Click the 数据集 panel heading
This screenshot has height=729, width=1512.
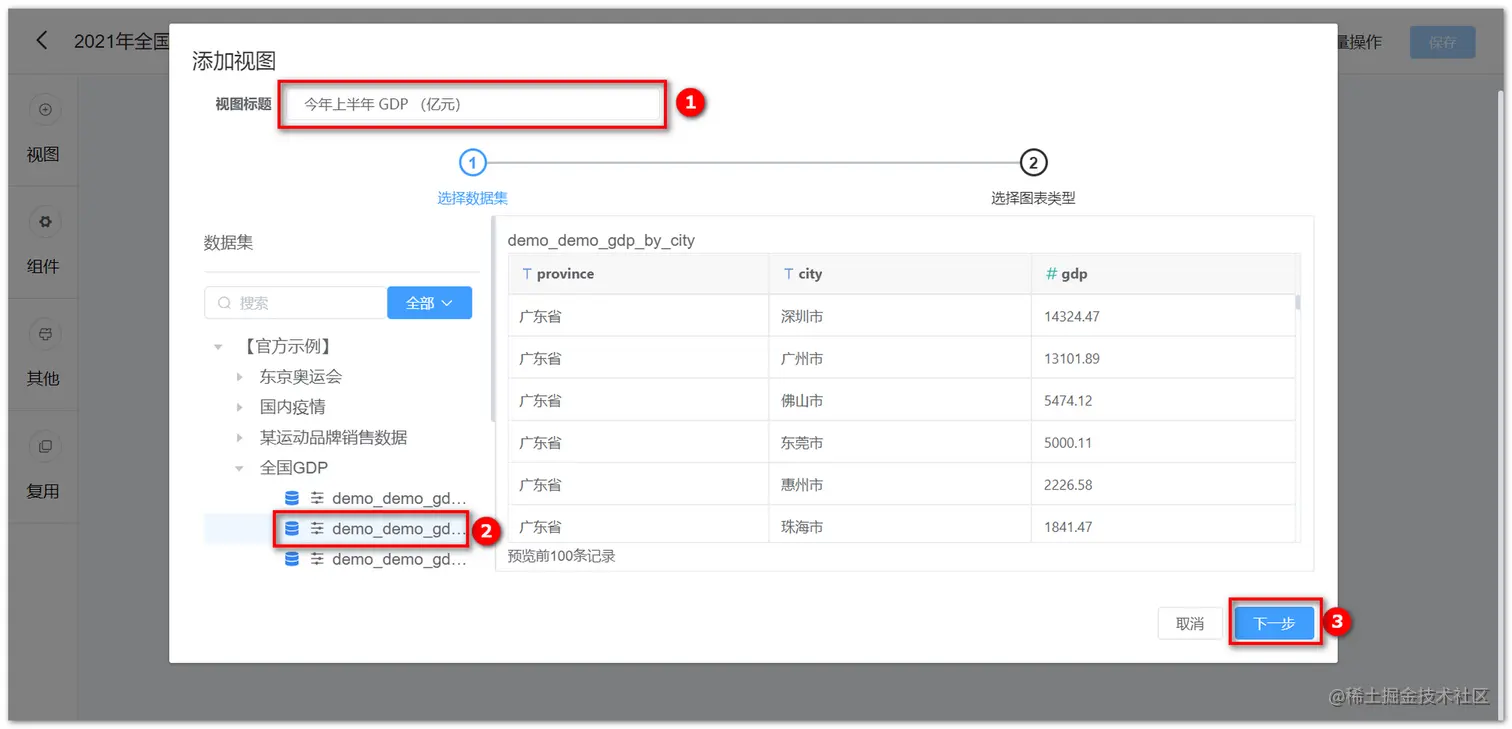229,243
